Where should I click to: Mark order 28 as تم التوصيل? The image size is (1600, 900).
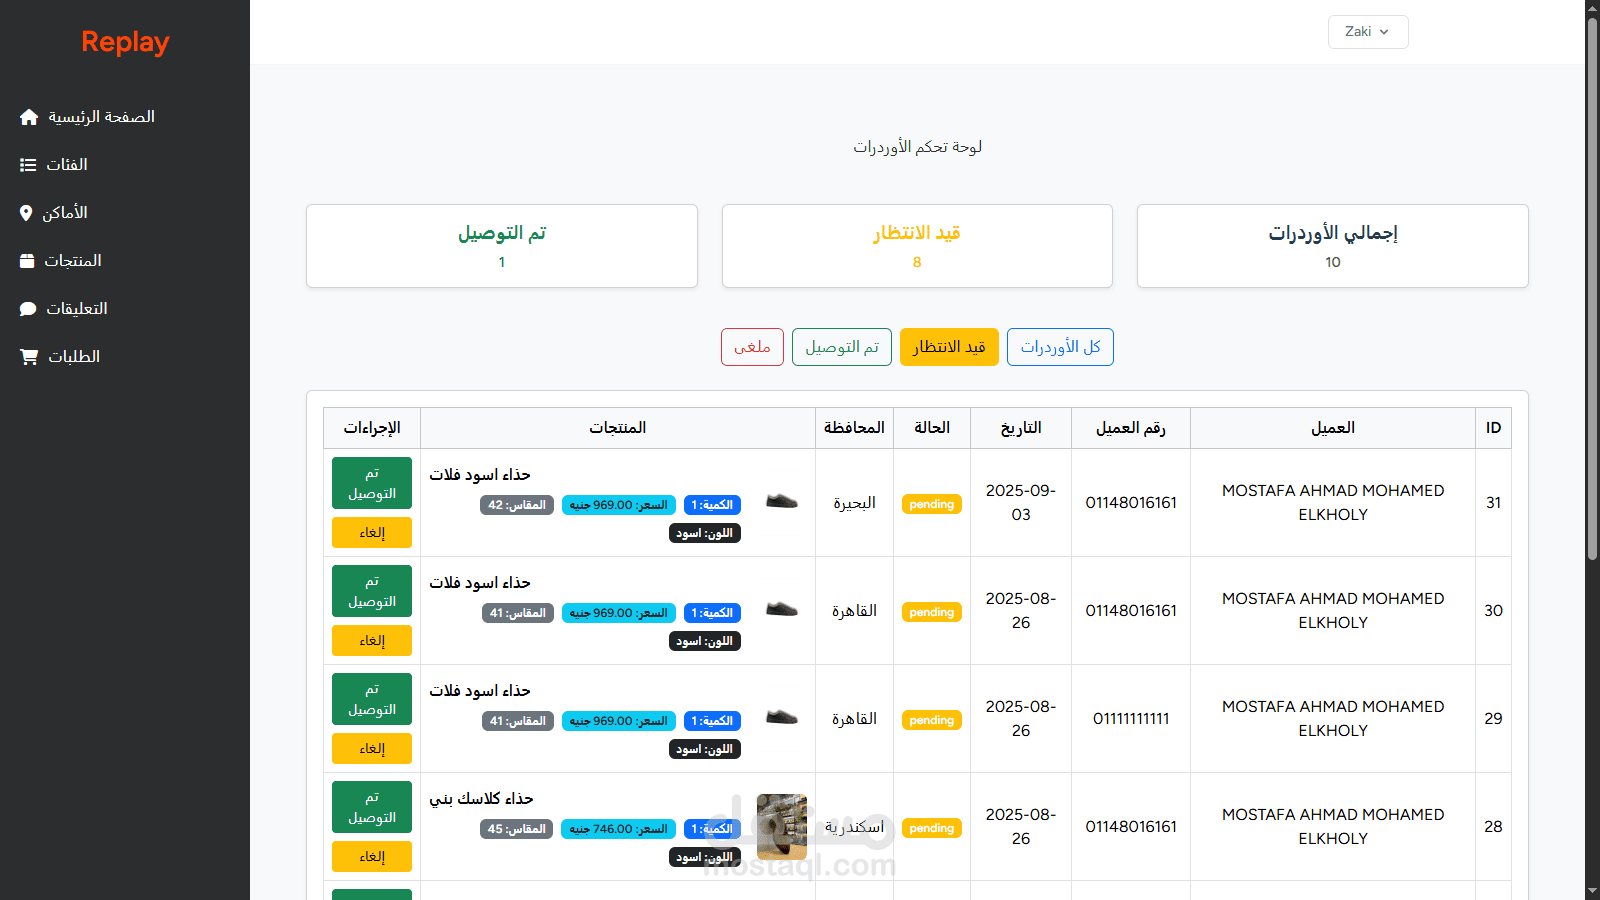click(x=372, y=807)
